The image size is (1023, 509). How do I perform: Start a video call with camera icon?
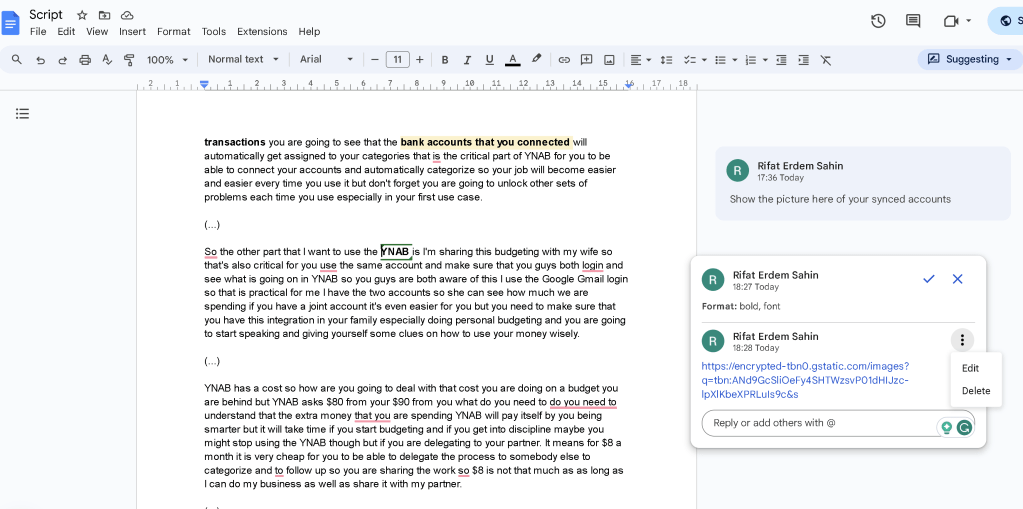951,21
